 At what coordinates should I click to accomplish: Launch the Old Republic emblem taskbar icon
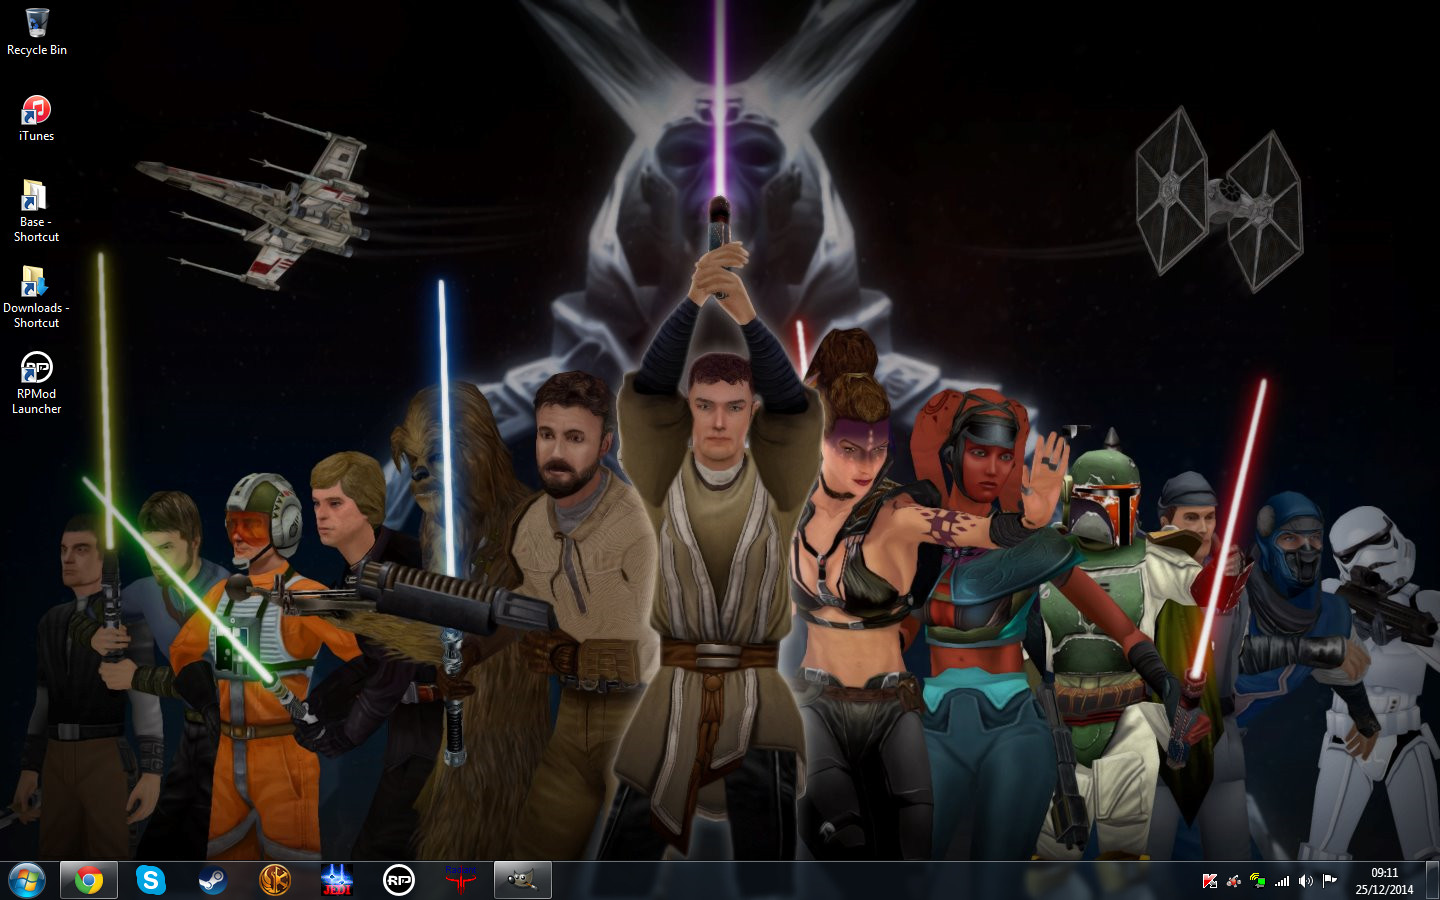[275, 880]
